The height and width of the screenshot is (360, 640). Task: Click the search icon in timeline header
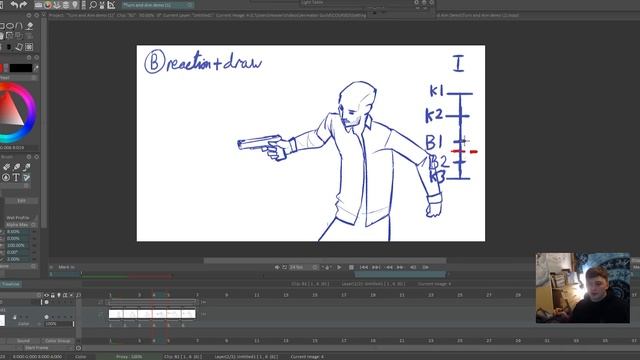(x=78, y=295)
